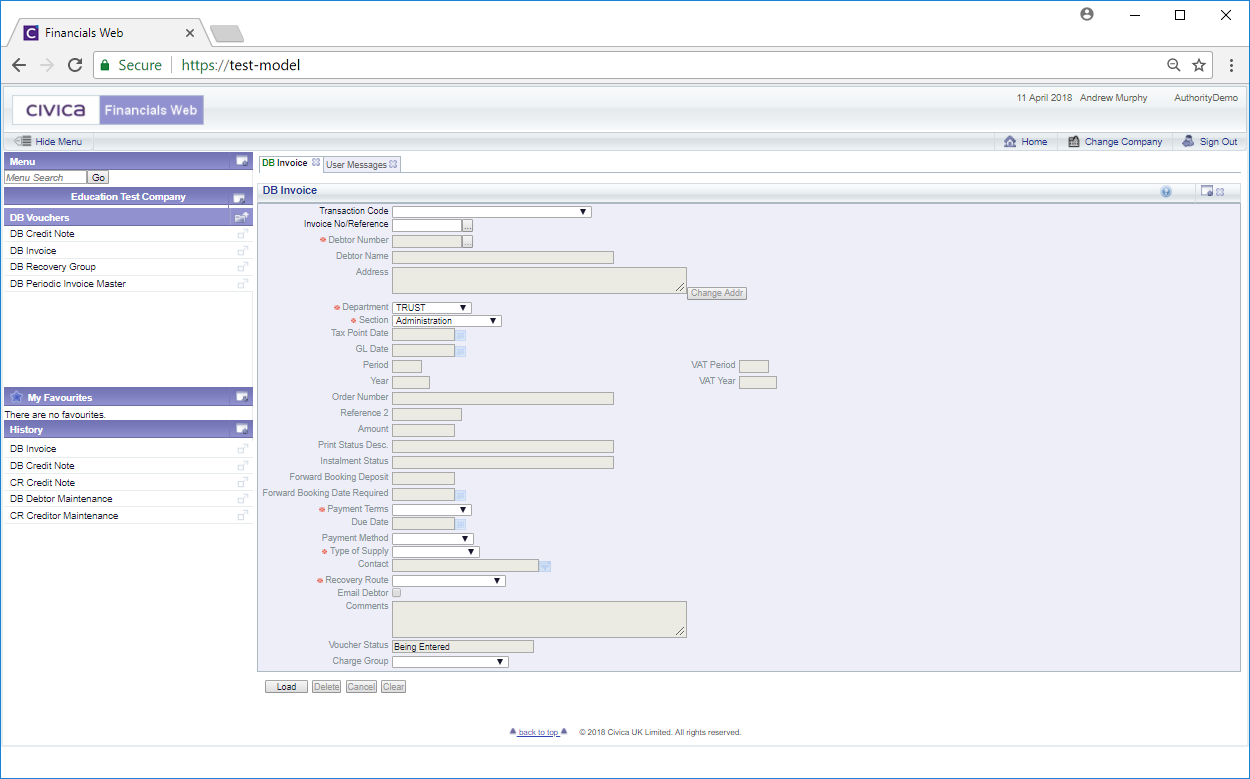Tick the Email Debtor checkbox
Image resolution: width=1250 pixels, height=779 pixels.
397,593
